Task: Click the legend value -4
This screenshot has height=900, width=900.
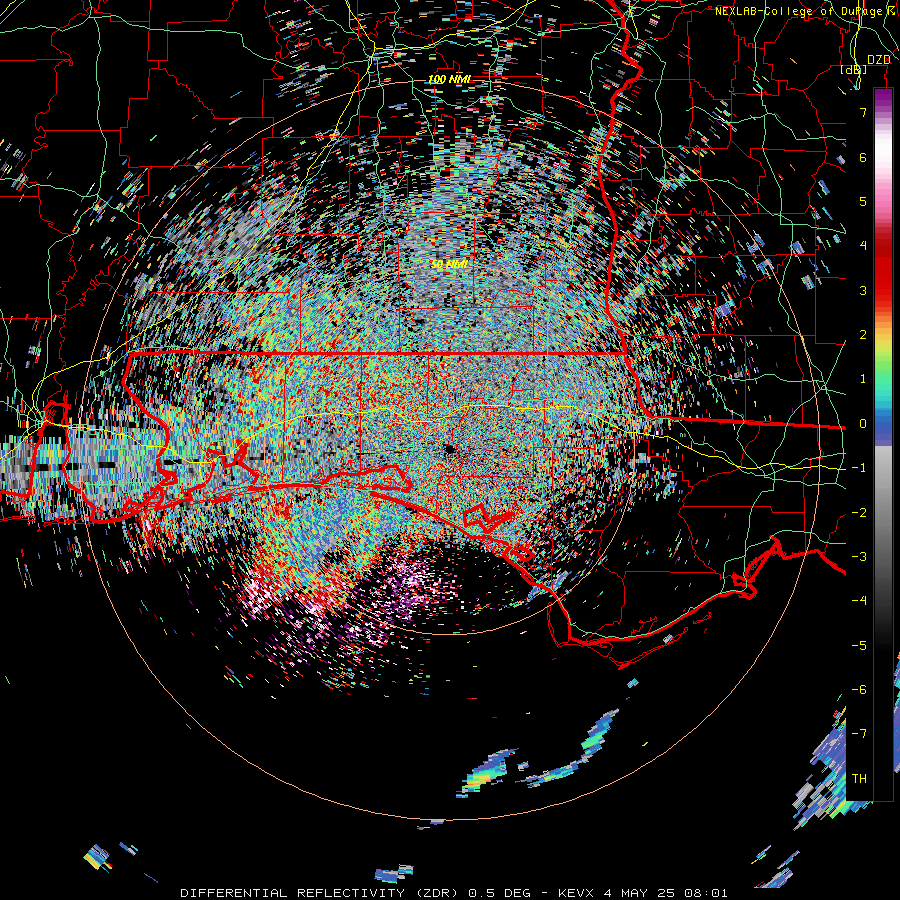Action: tap(859, 600)
